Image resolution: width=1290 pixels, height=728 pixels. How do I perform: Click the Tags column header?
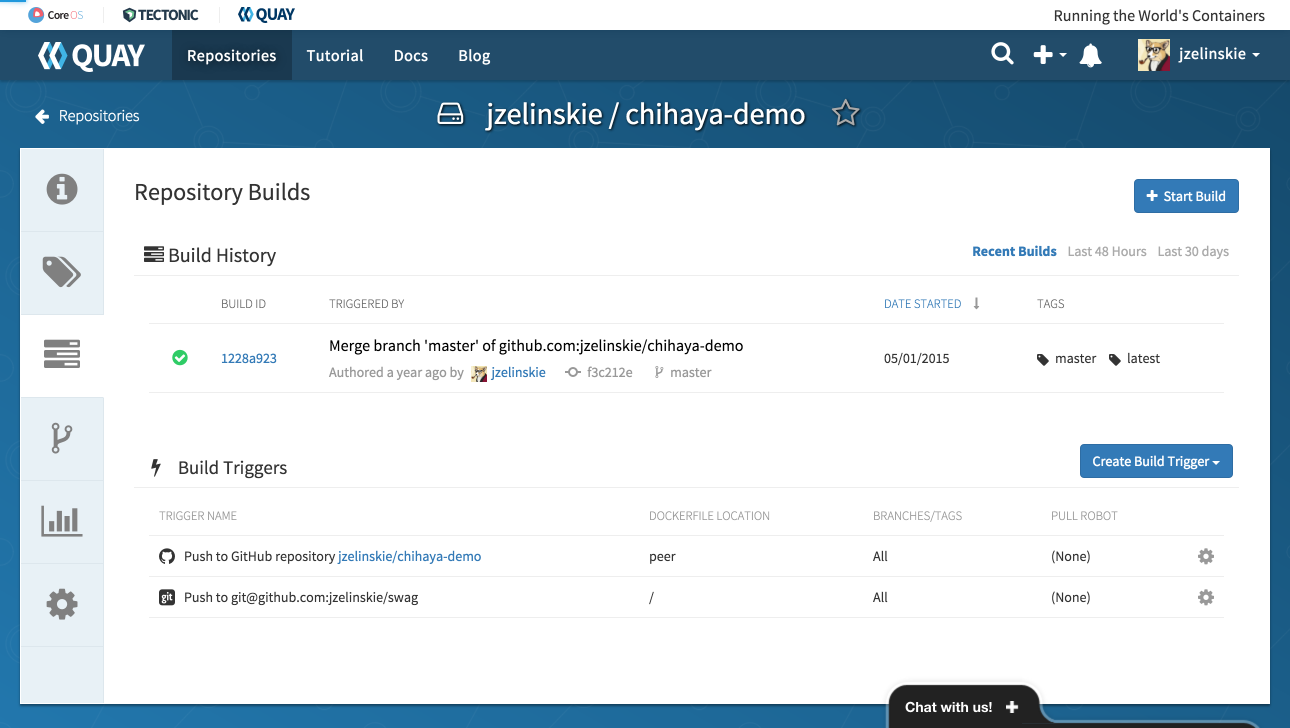pyautogui.click(x=1051, y=304)
